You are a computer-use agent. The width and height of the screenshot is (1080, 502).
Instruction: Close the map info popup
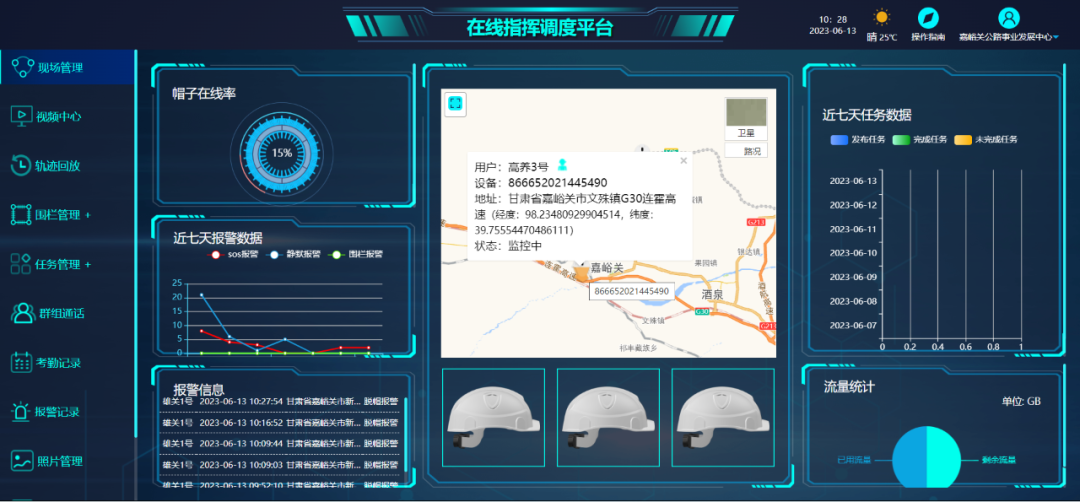[683, 160]
